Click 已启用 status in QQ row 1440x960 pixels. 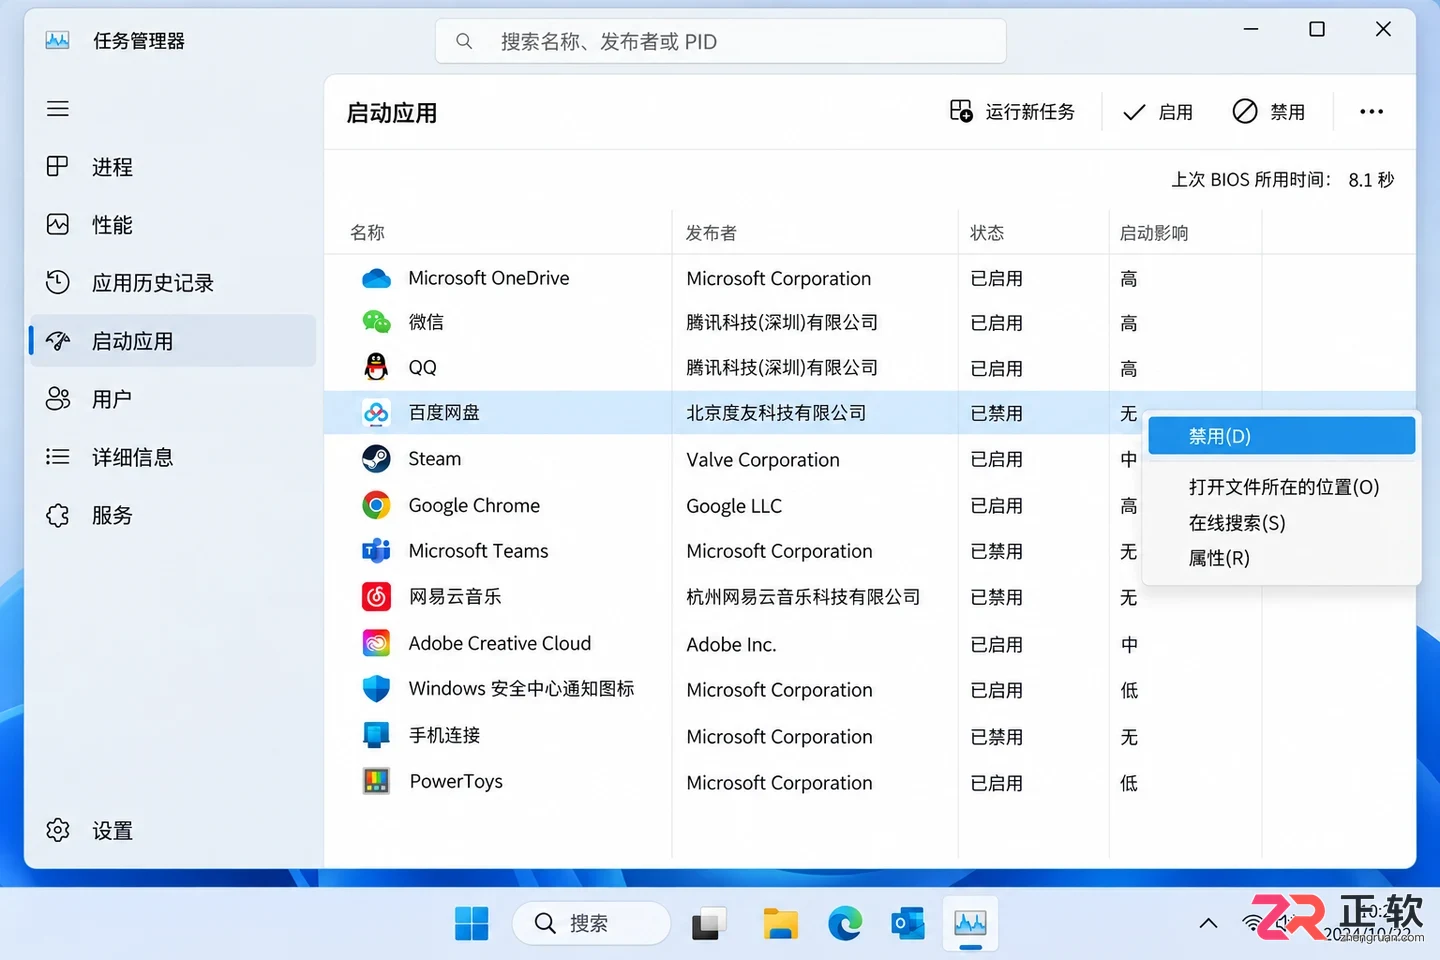tap(997, 369)
